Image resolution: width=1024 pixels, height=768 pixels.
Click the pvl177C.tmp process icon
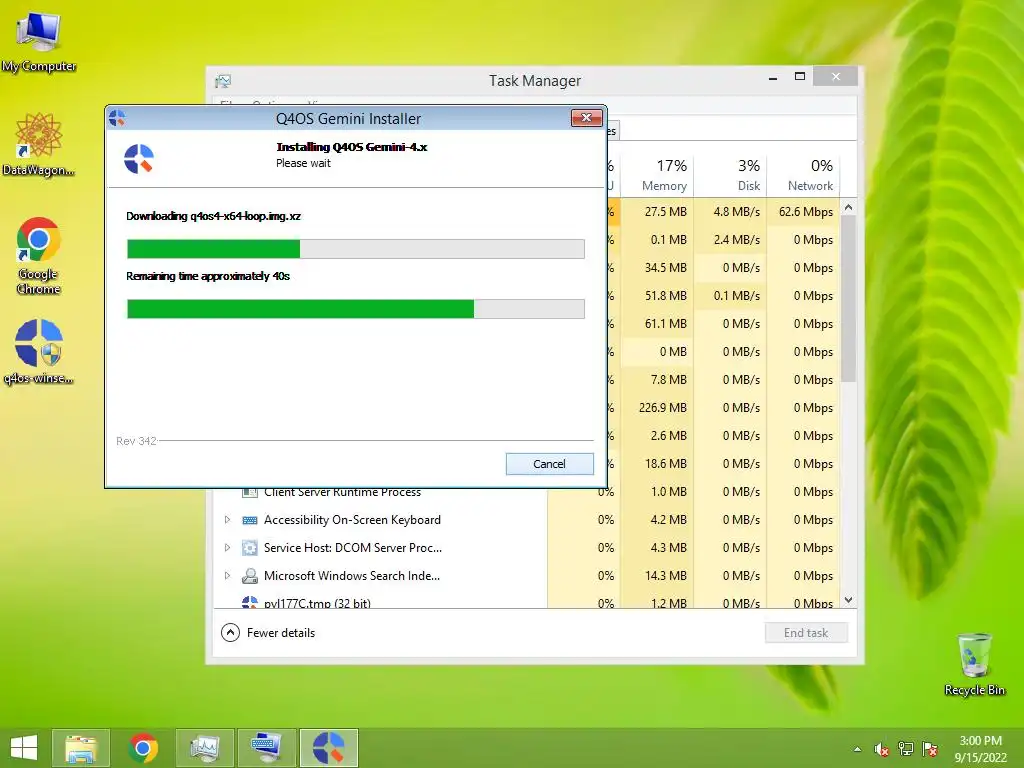(249, 602)
